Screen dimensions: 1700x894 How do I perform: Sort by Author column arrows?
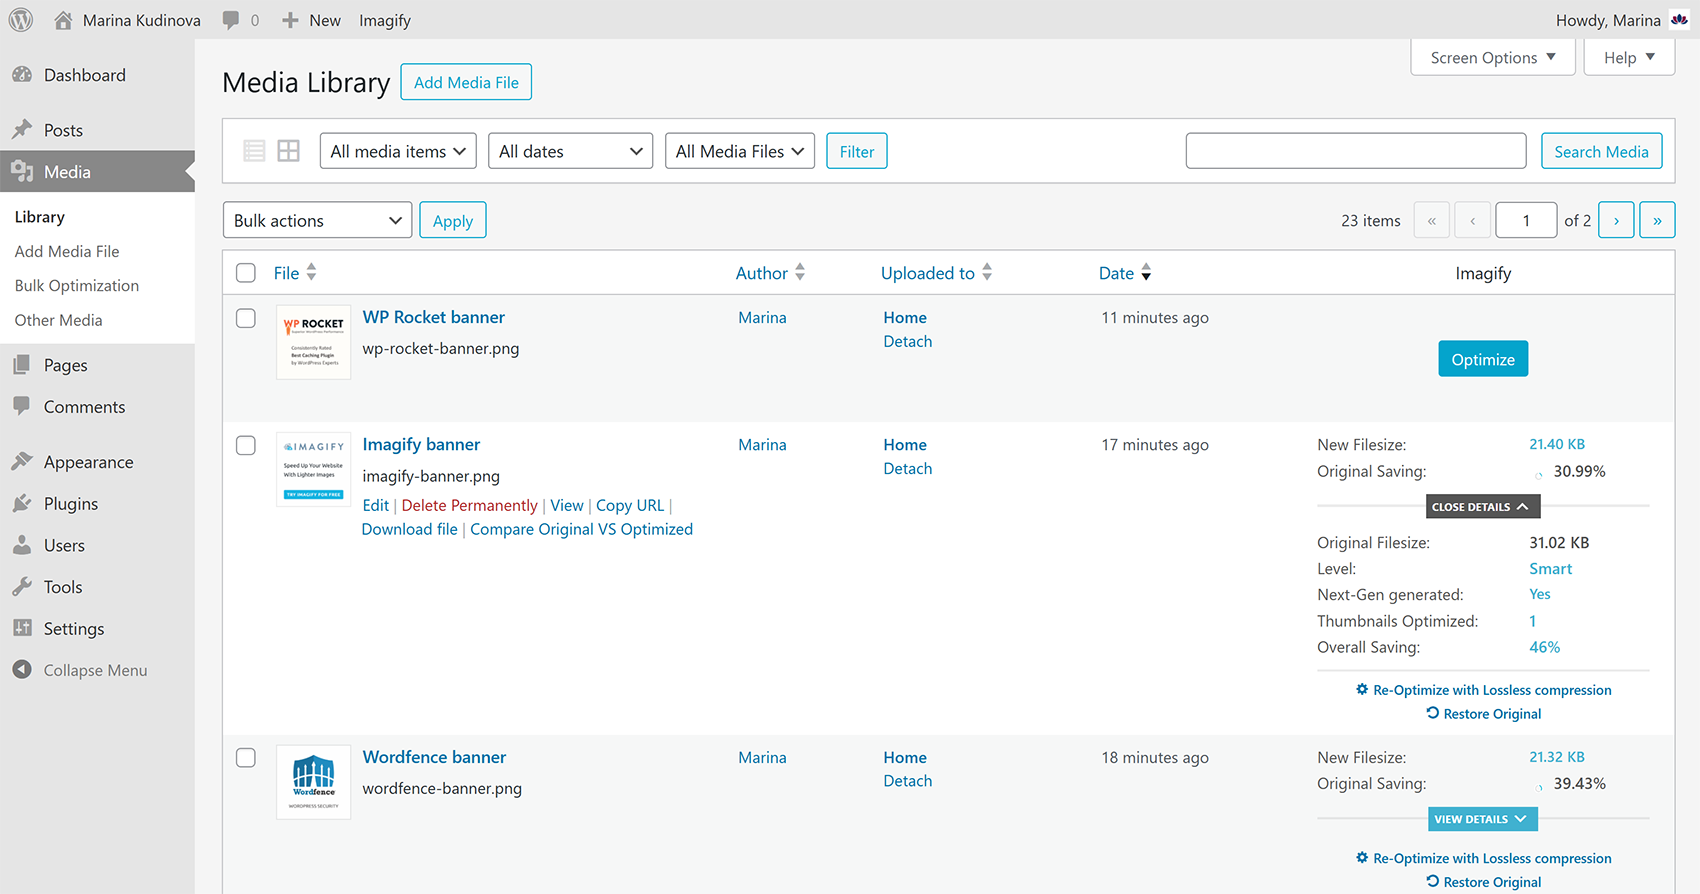point(800,272)
